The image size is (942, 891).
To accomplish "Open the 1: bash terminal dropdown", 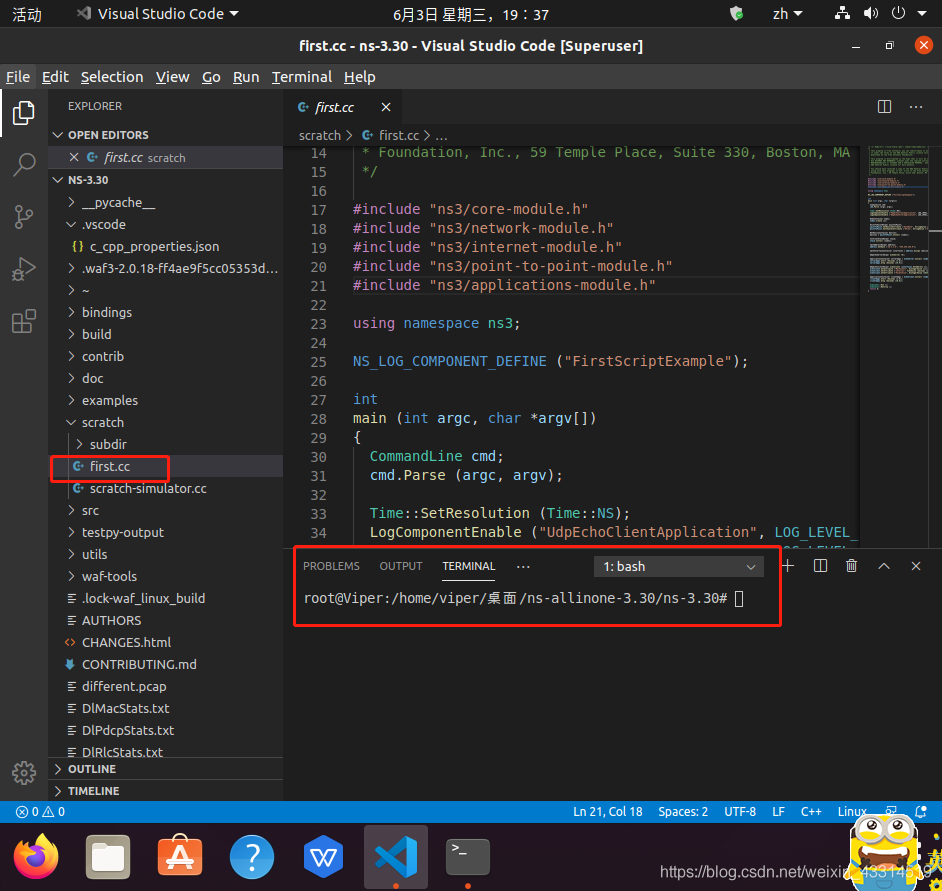I will (x=679, y=566).
